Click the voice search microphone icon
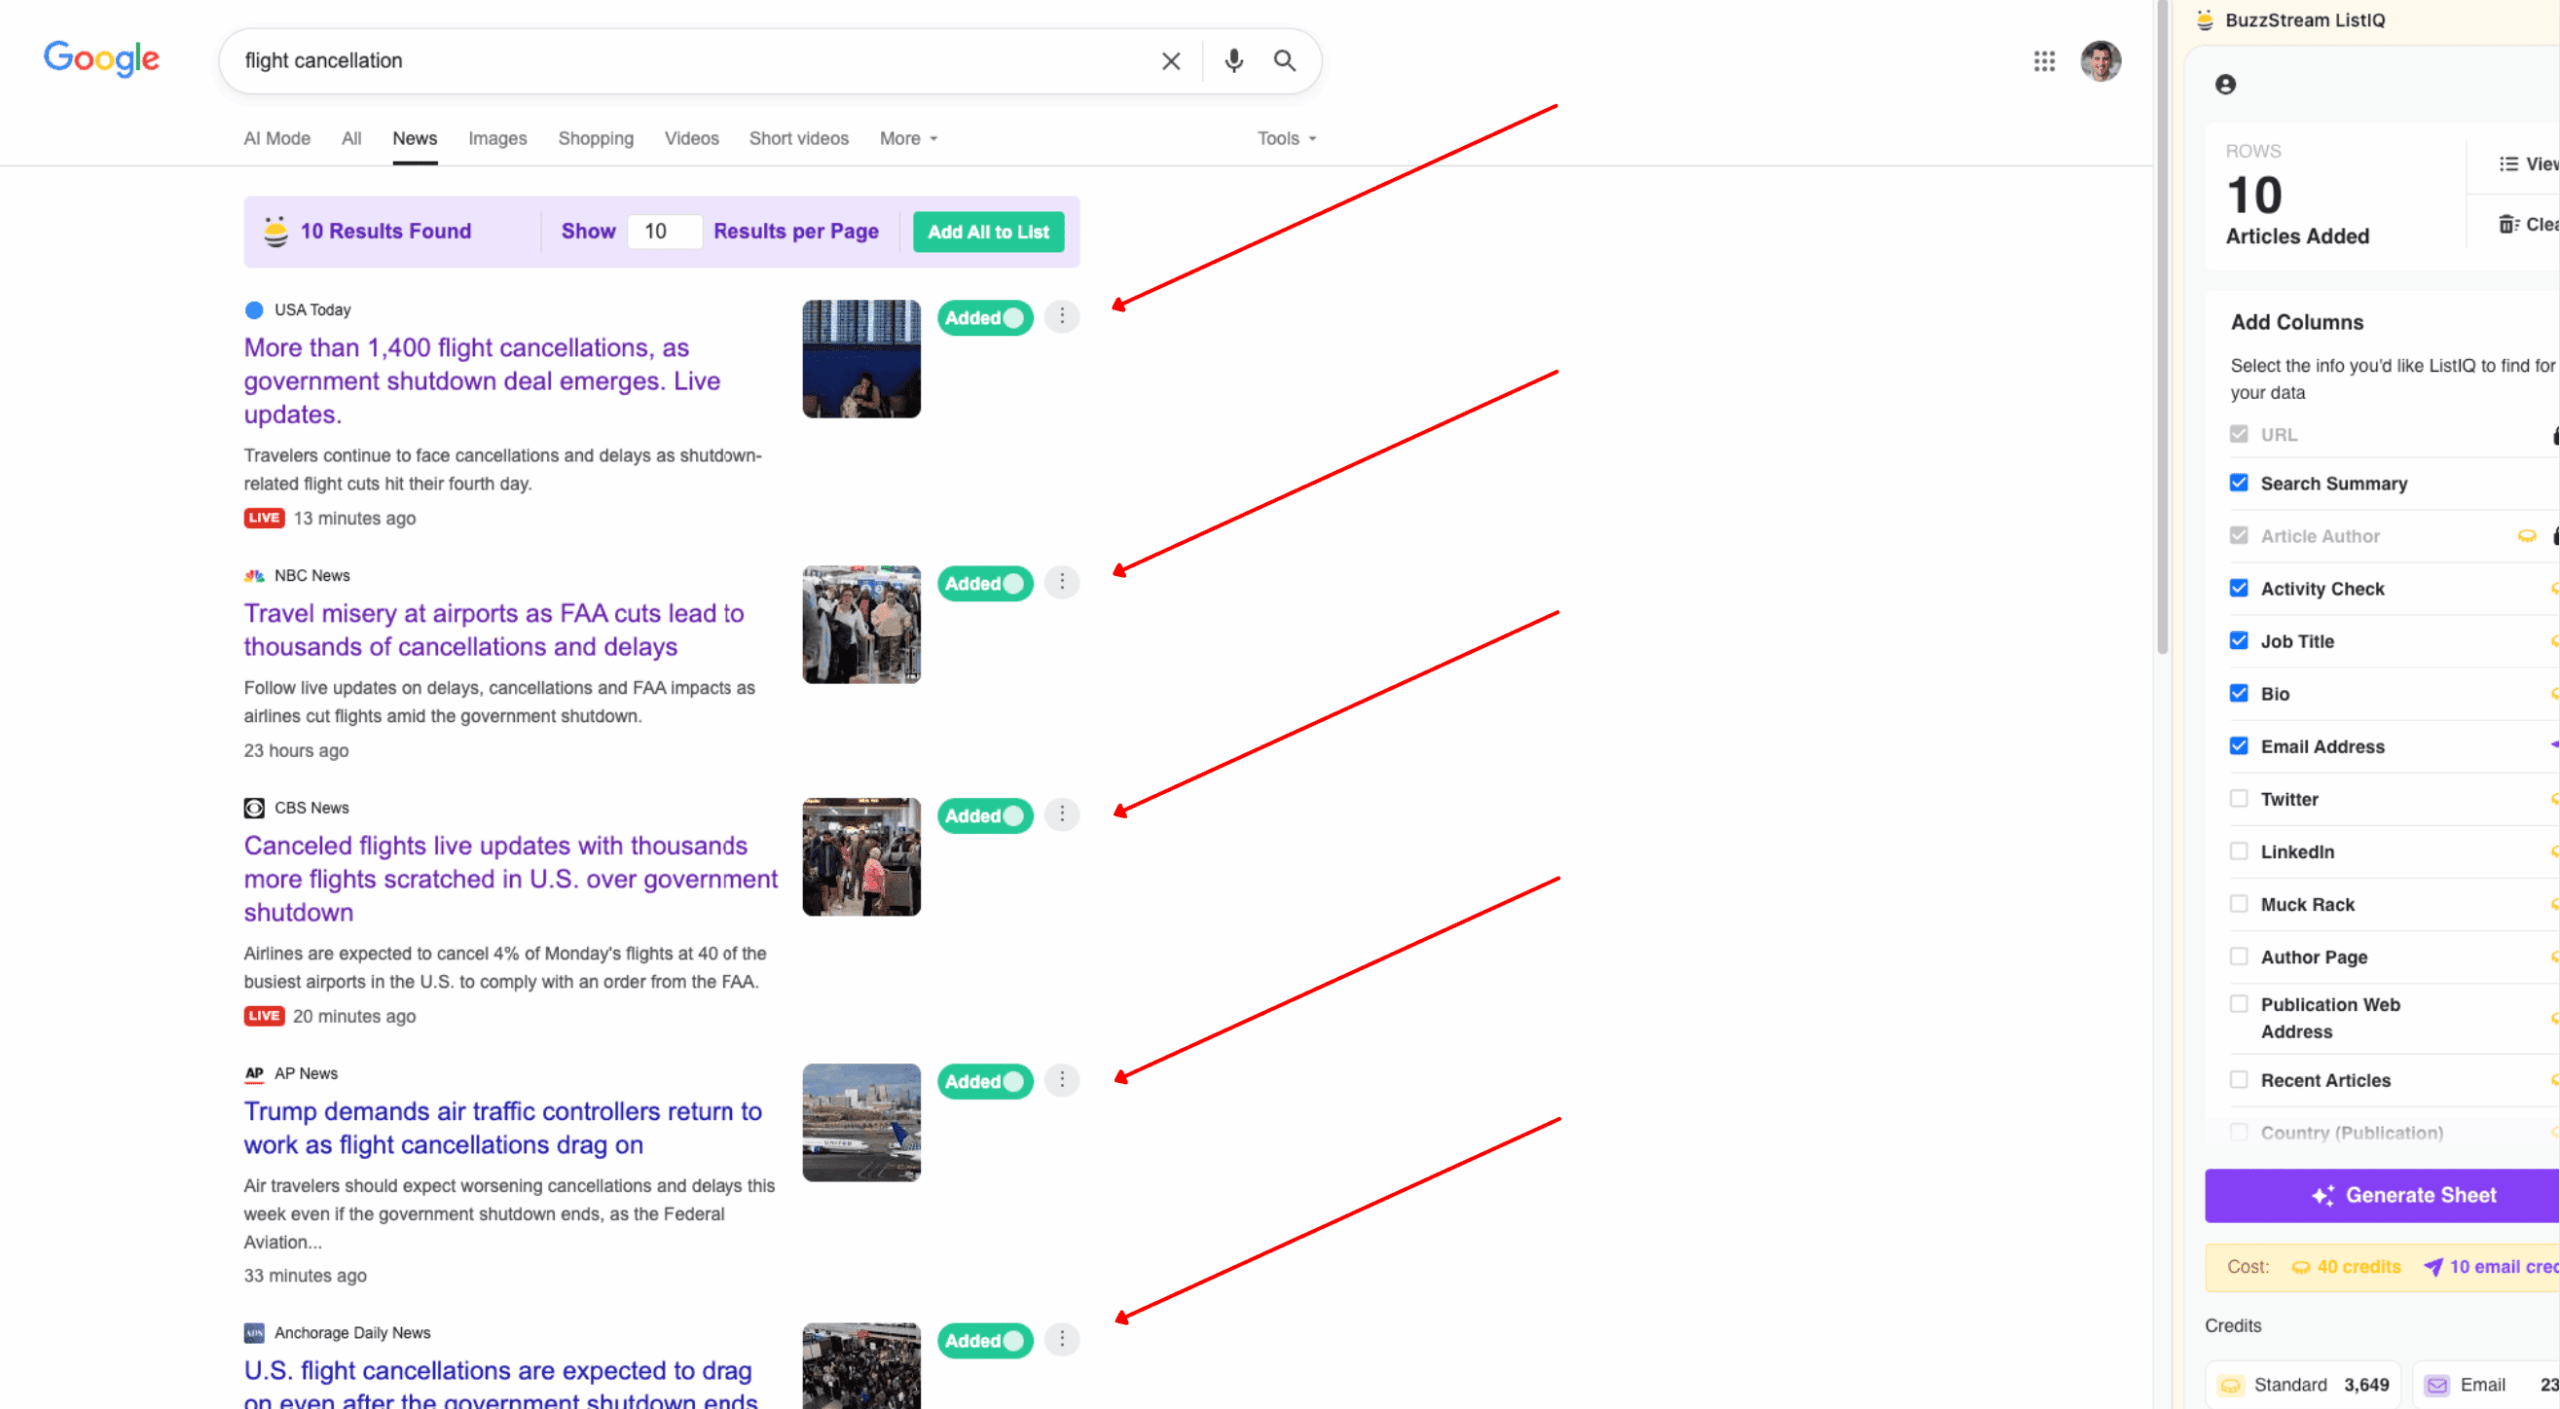 coord(1233,61)
